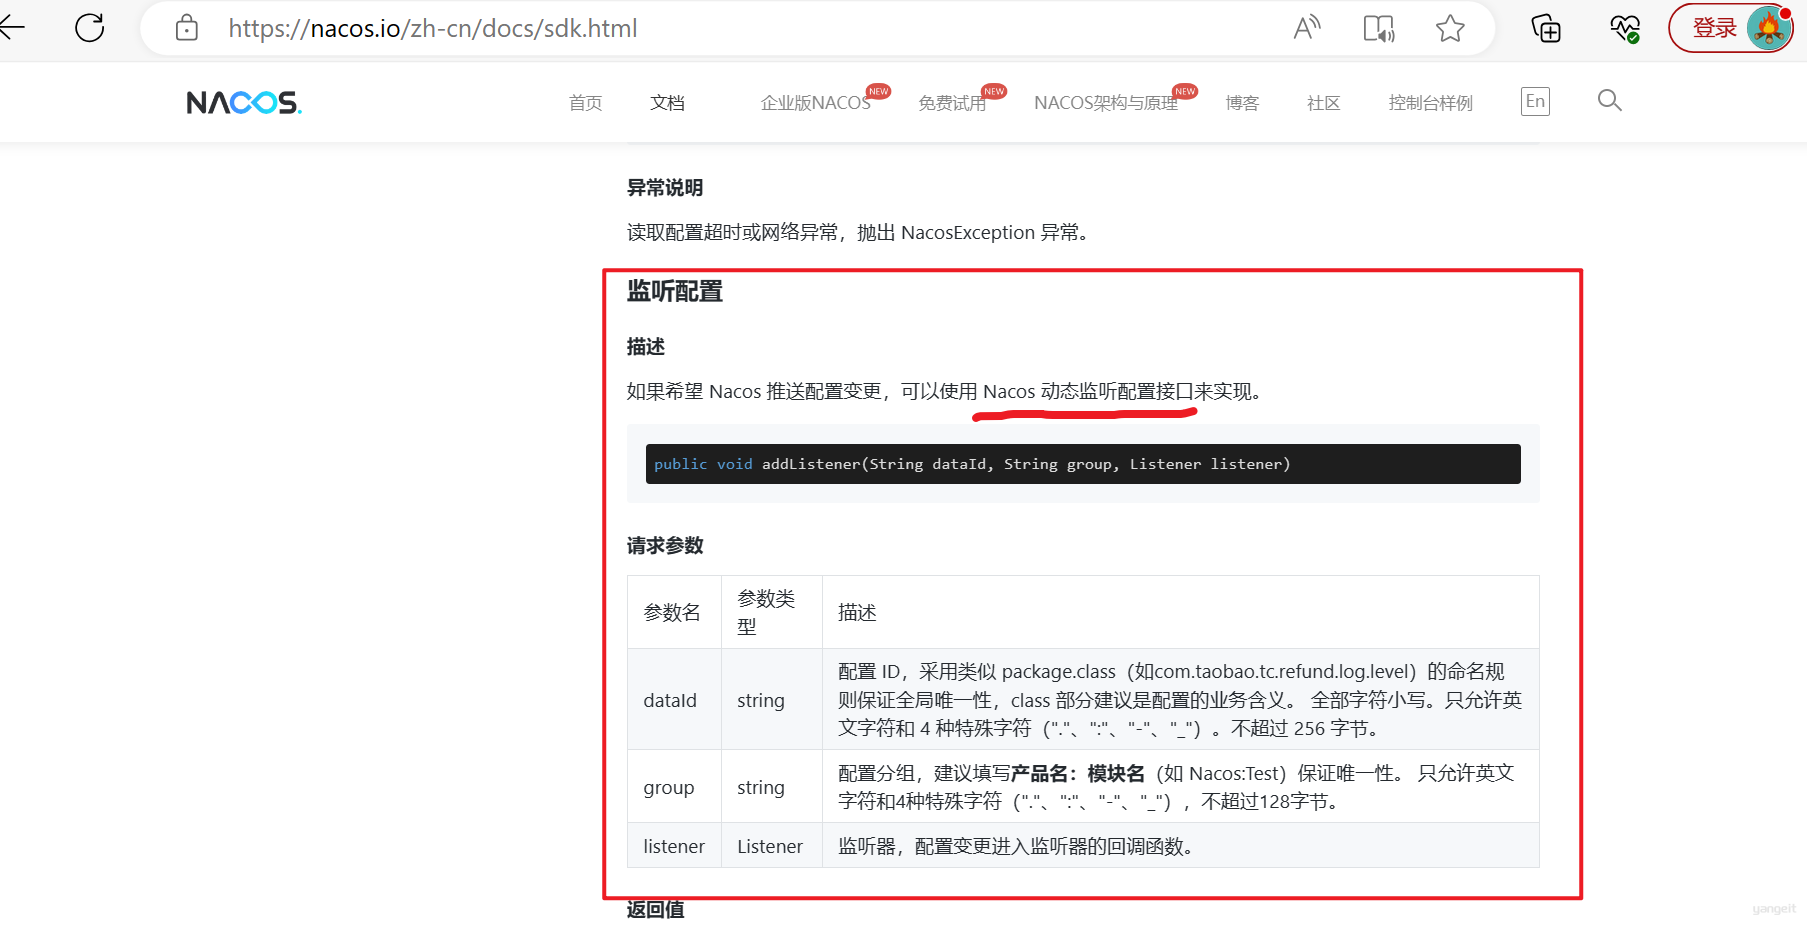This screenshot has width=1807, height=925.
Task: Switch language with the En button
Action: click(x=1535, y=101)
